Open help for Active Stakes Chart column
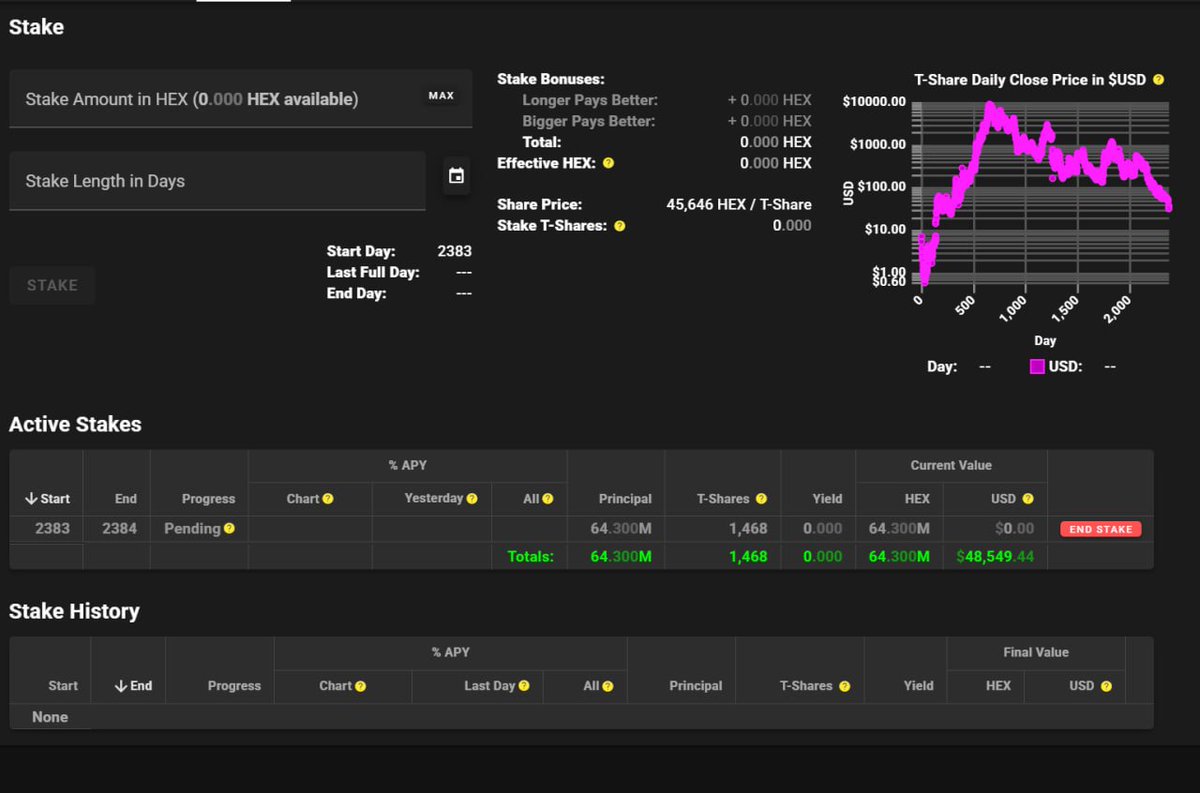 [x=327, y=498]
